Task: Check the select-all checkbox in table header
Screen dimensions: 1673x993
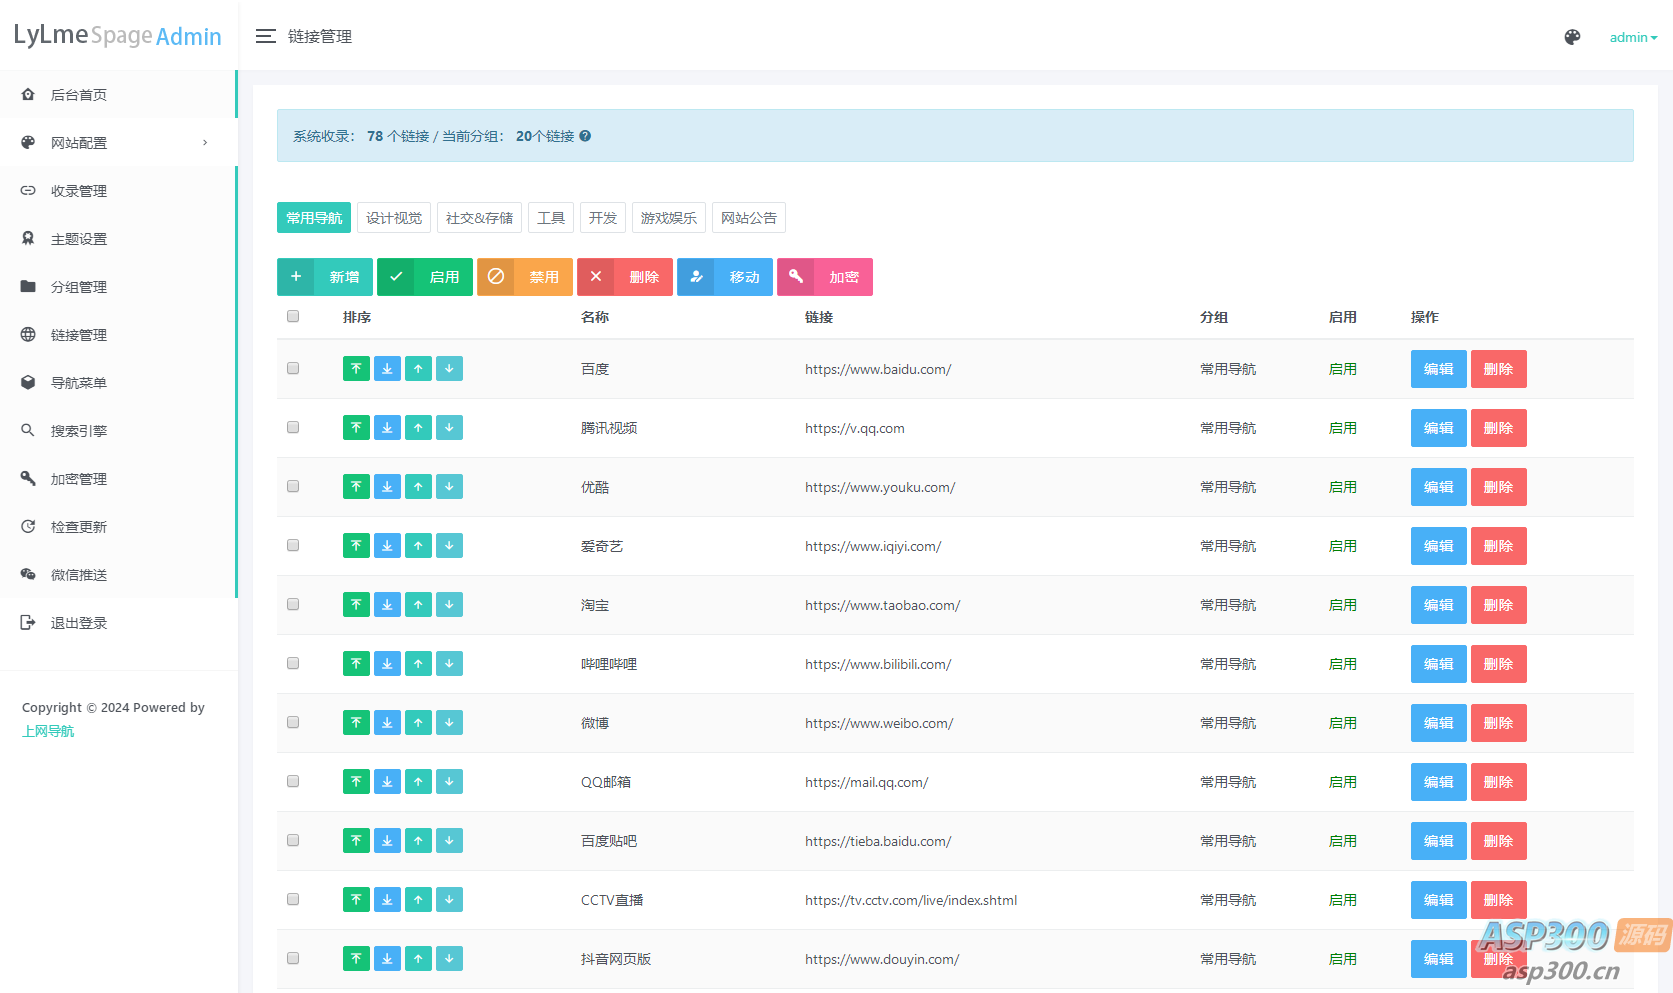Action: pos(293,316)
